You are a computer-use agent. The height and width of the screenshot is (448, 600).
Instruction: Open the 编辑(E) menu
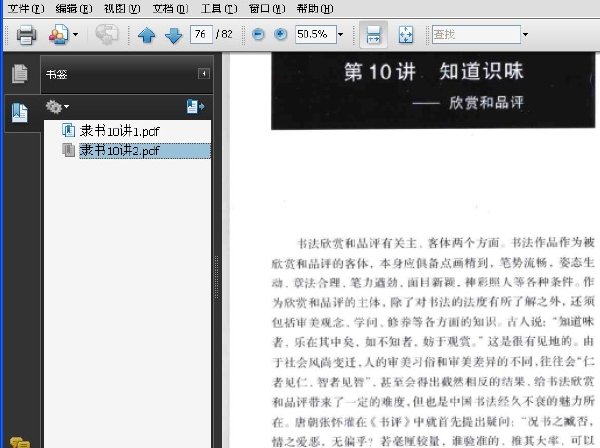click(74, 8)
